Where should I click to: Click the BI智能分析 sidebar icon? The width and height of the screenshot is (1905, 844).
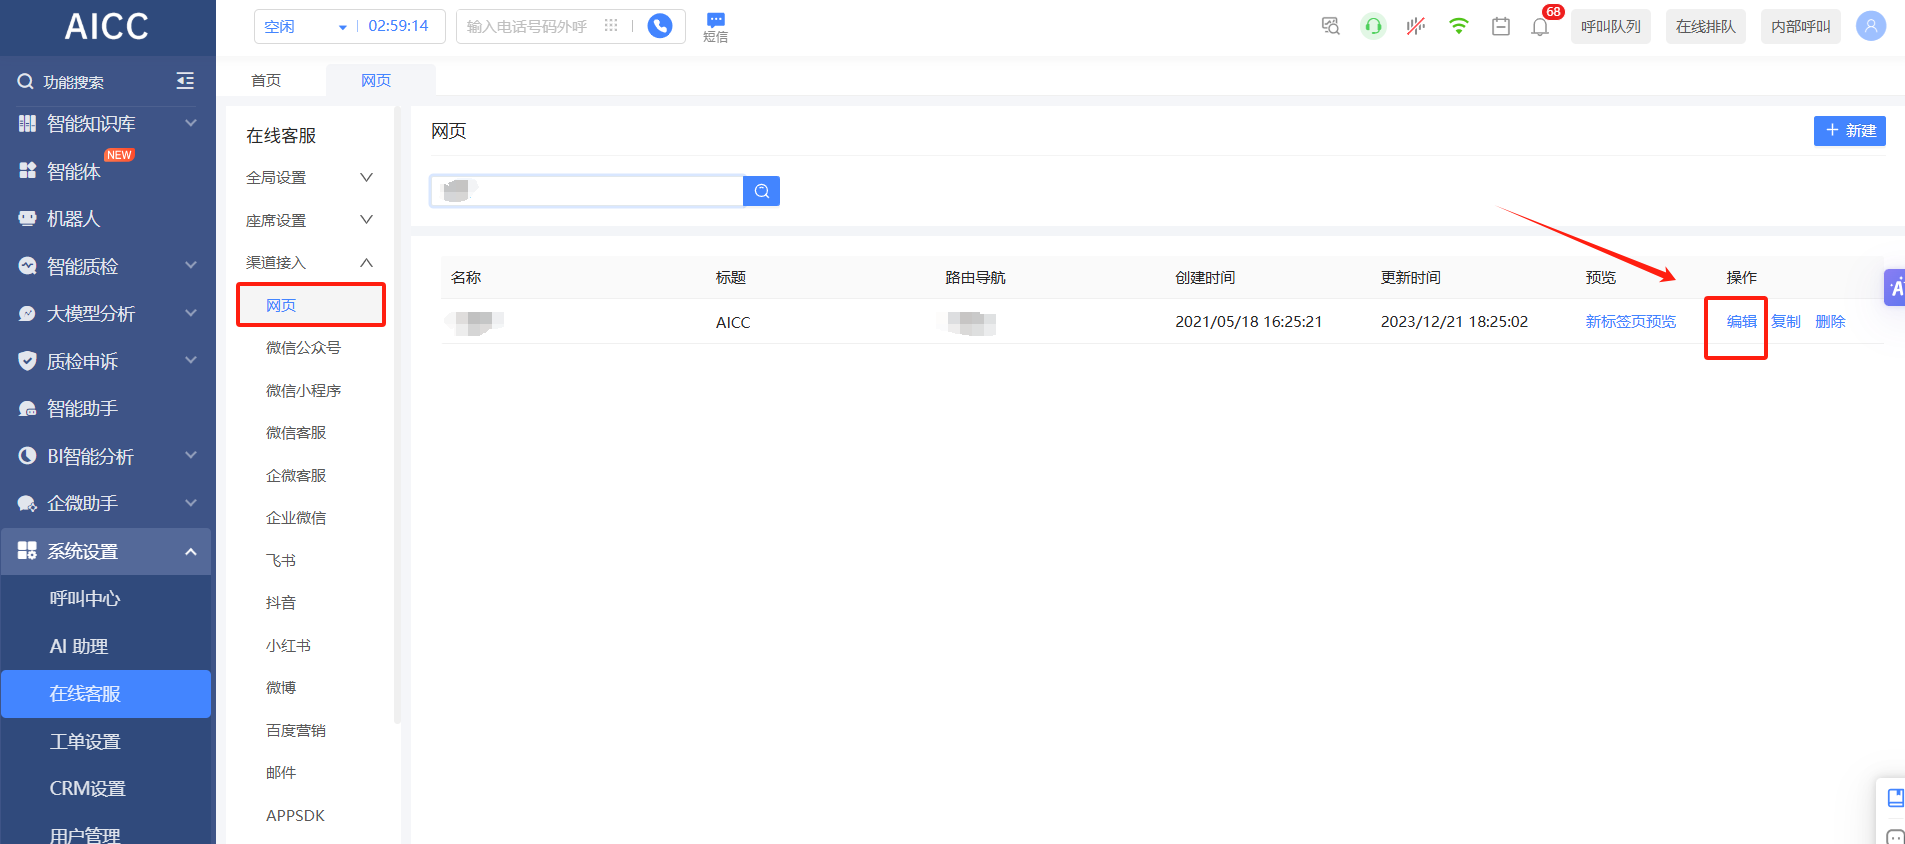tap(27, 456)
